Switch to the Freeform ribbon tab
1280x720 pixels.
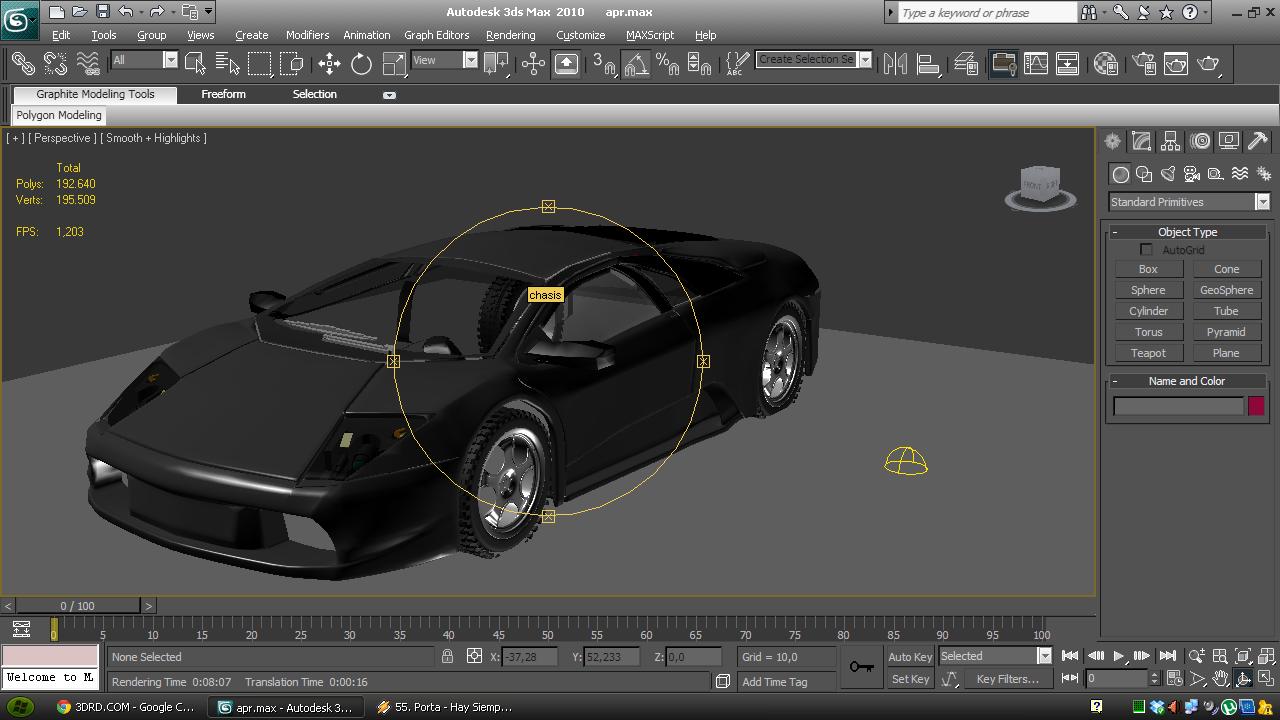click(x=223, y=94)
